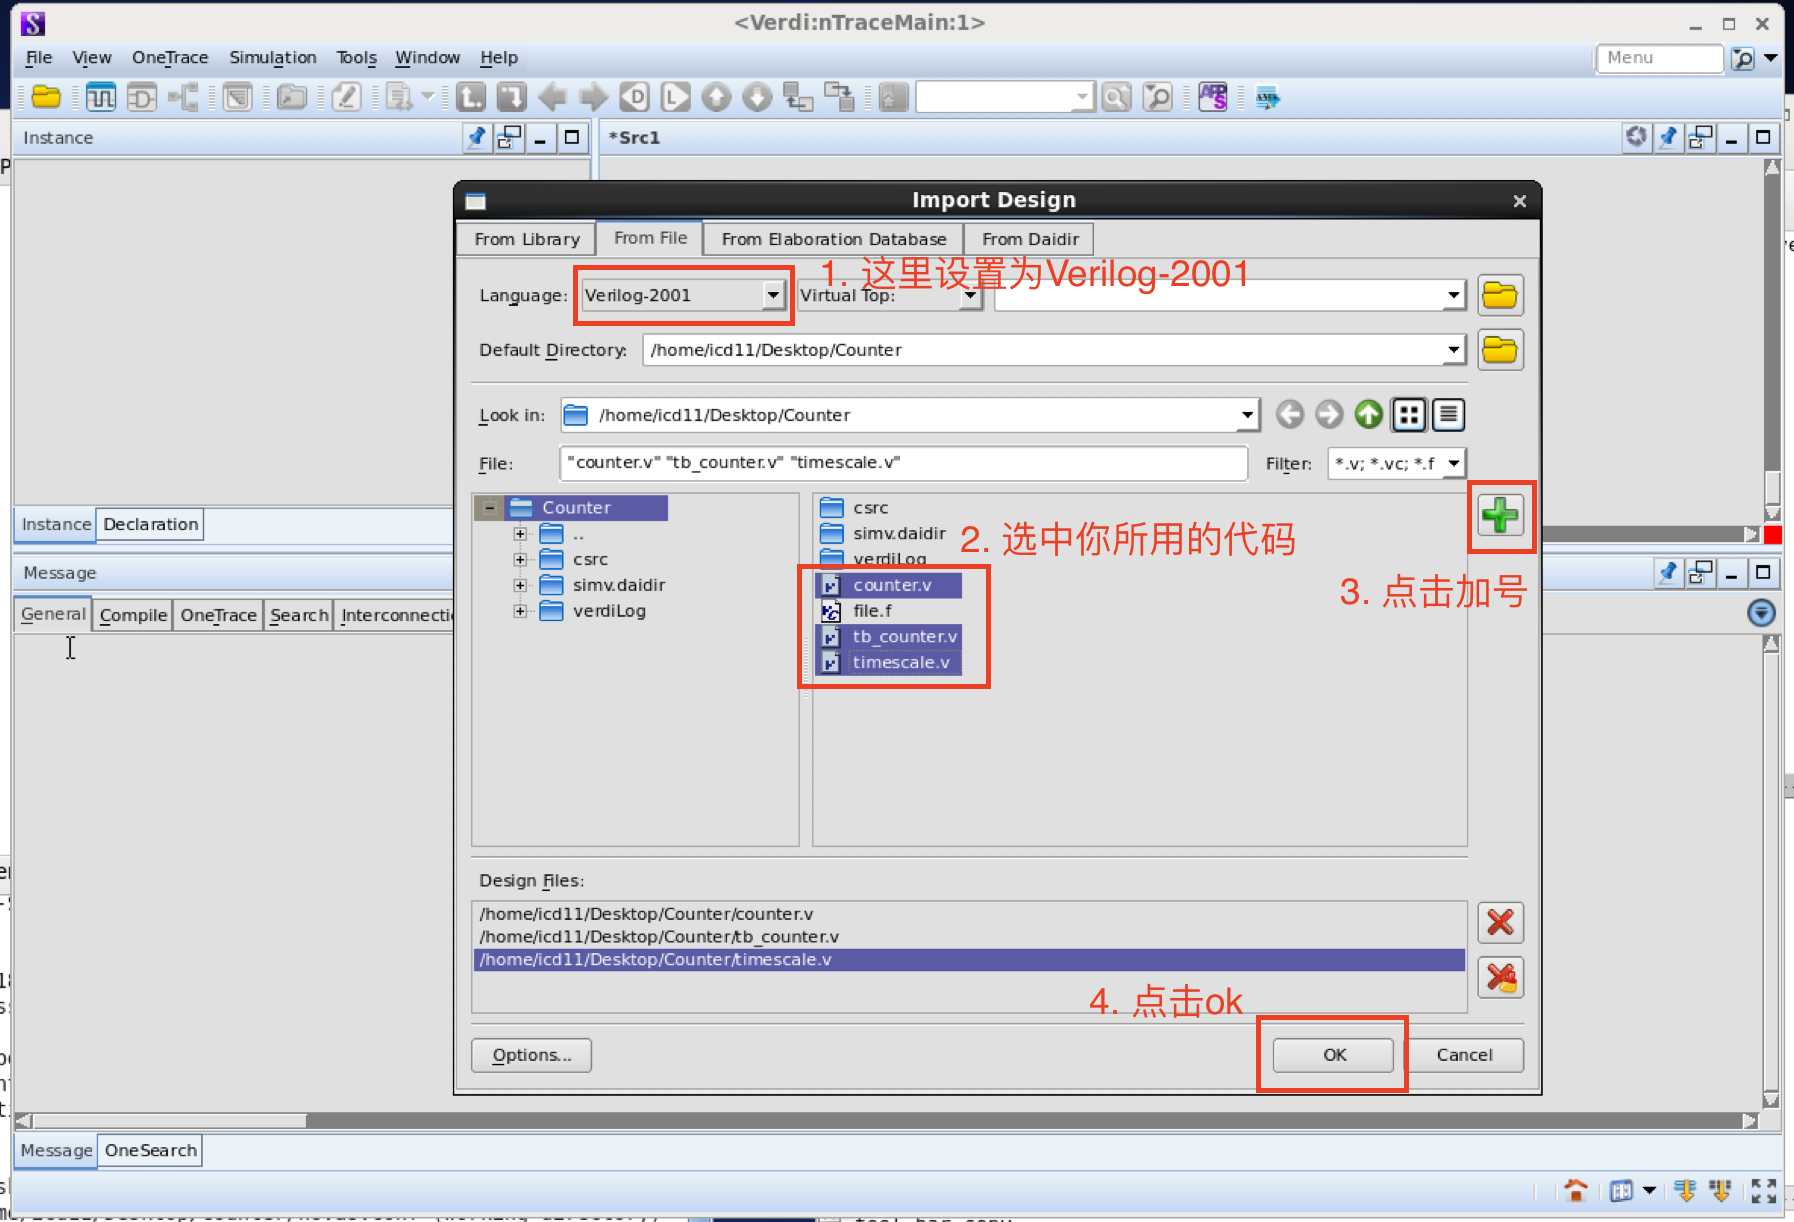Click the green plus to add selected files
The image size is (1794, 1222).
pyautogui.click(x=1500, y=516)
